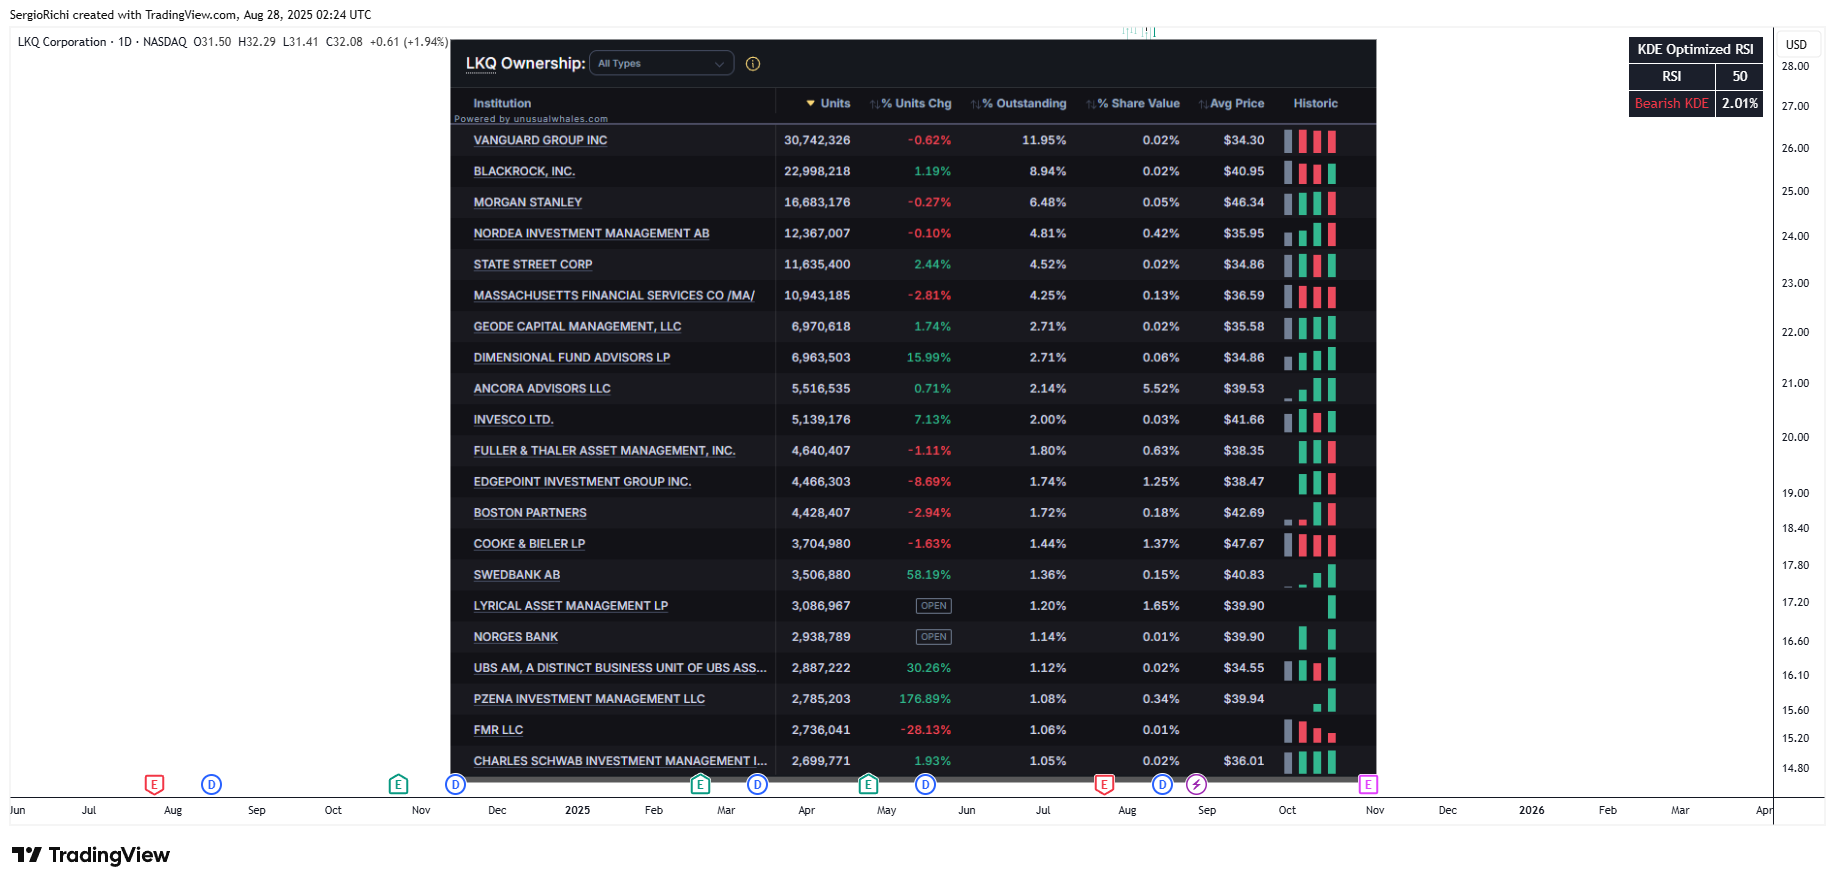The height and width of the screenshot is (885, 1835).
Task: Open VANGUARD GROUP INC link
Action: coord(540,140)
